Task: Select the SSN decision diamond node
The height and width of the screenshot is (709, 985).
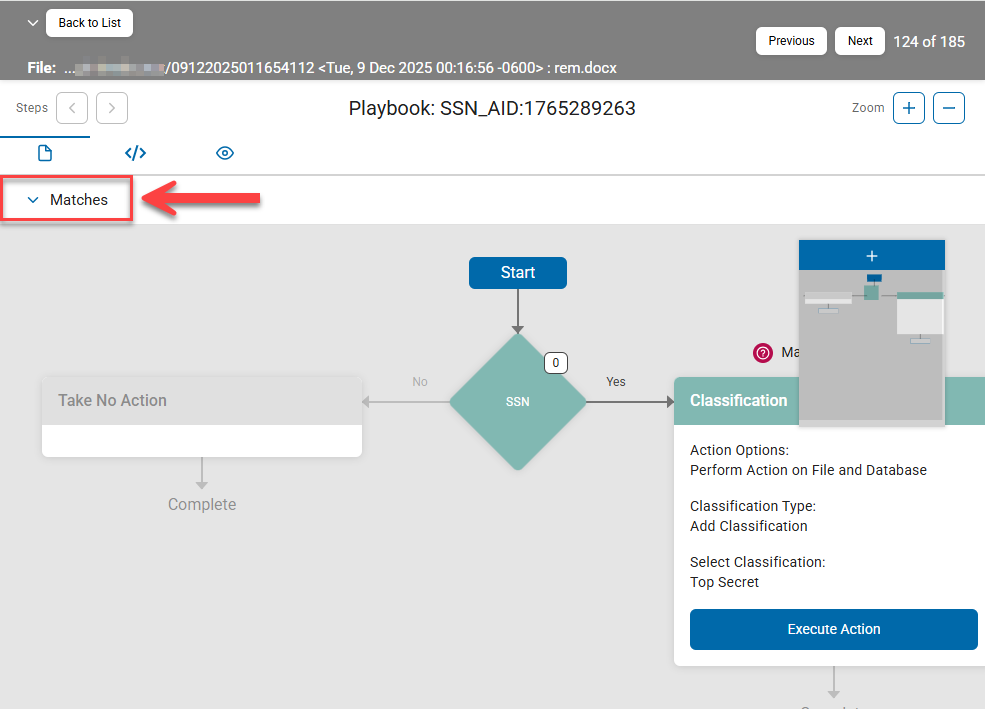Action: tap(517, 401)
